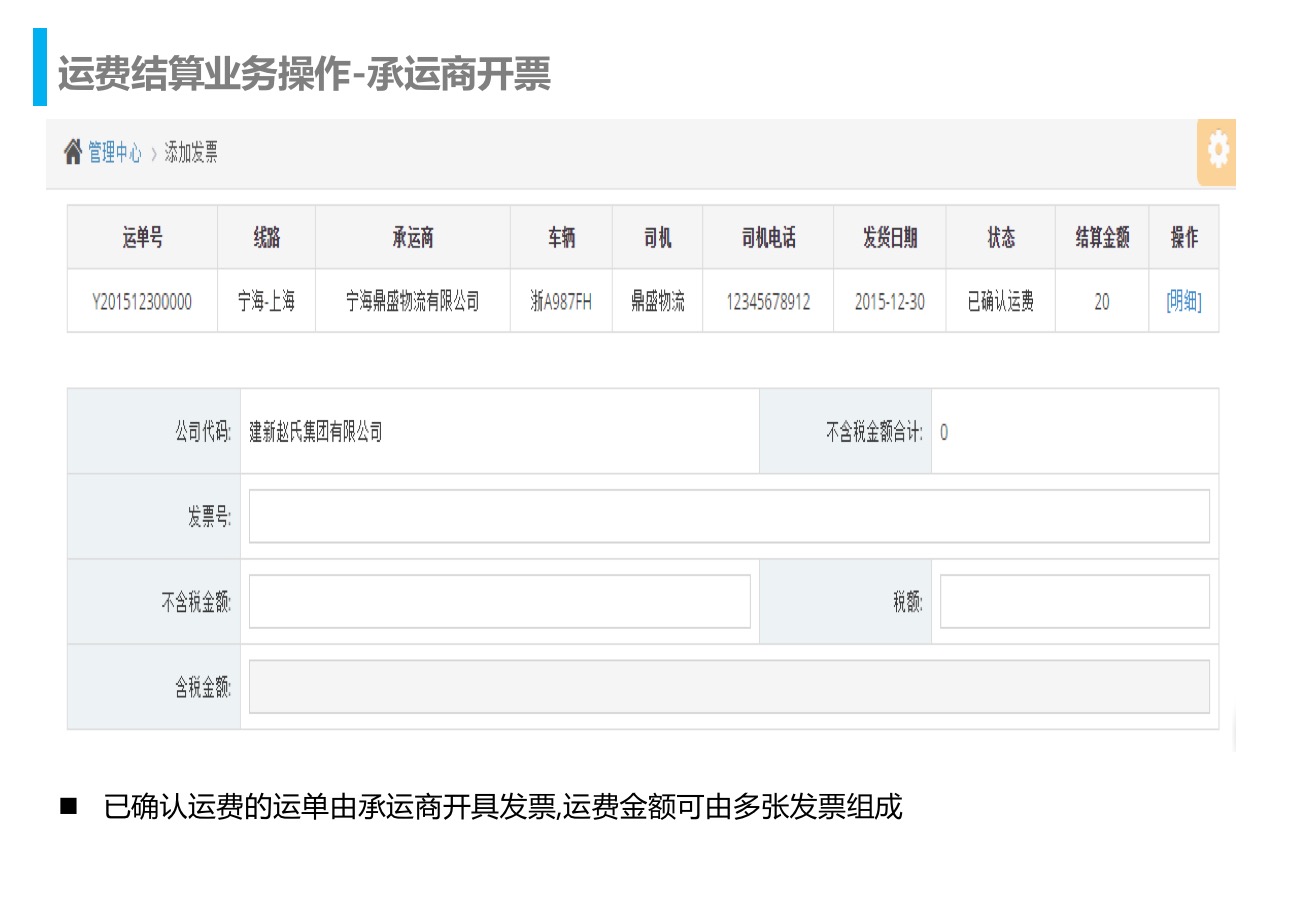Open the orange gear settings icon
The image size is (1300, 900).
tap(1217, 151)
